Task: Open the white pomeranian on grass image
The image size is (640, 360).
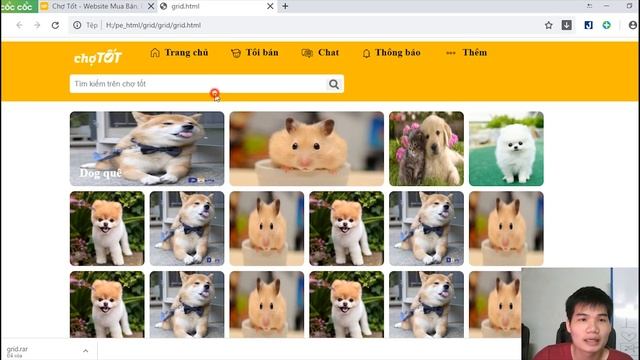Action: tap(506, 149)
